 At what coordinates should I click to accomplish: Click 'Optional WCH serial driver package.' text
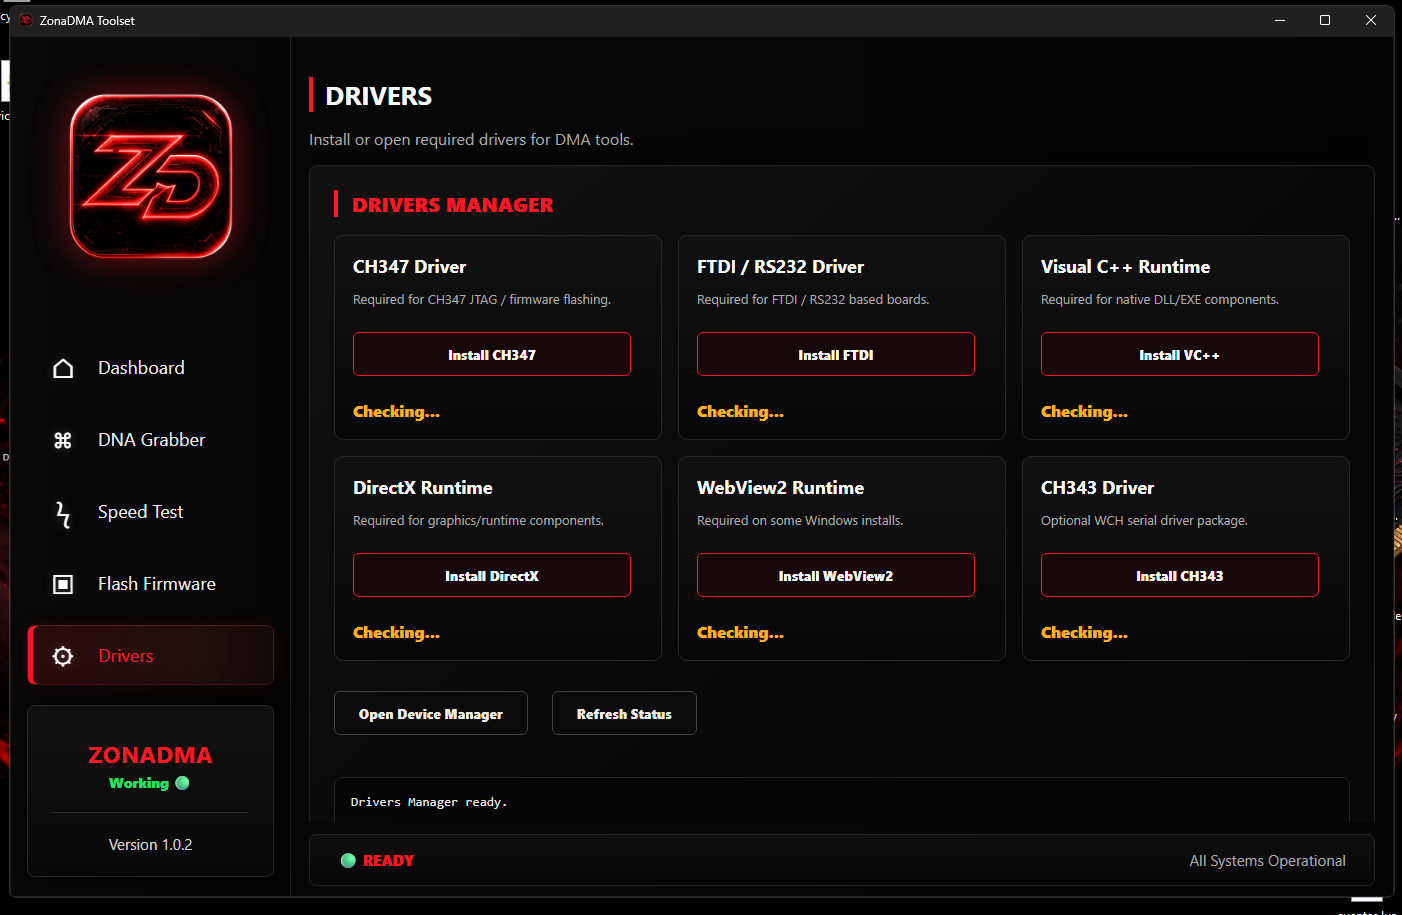click(x=1144, y=521)
